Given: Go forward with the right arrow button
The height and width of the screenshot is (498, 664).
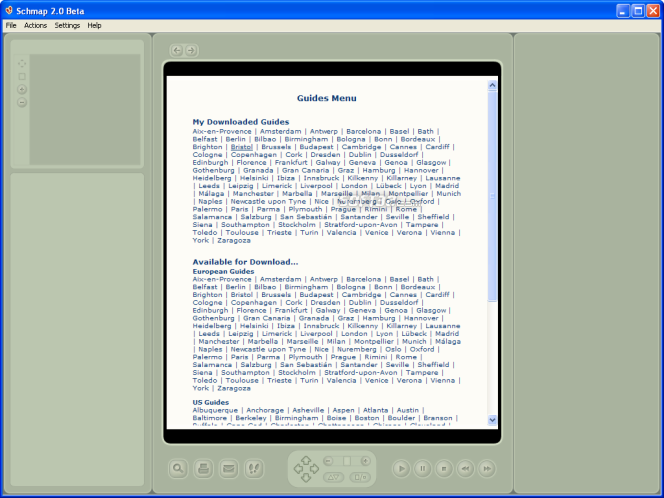Looking at the screenshot, I should tap(191, 50).
